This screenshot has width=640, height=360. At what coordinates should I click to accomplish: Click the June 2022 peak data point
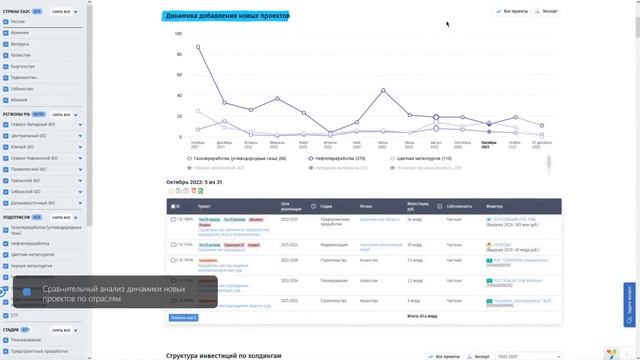pyautogui.click(x=383, y=91)
